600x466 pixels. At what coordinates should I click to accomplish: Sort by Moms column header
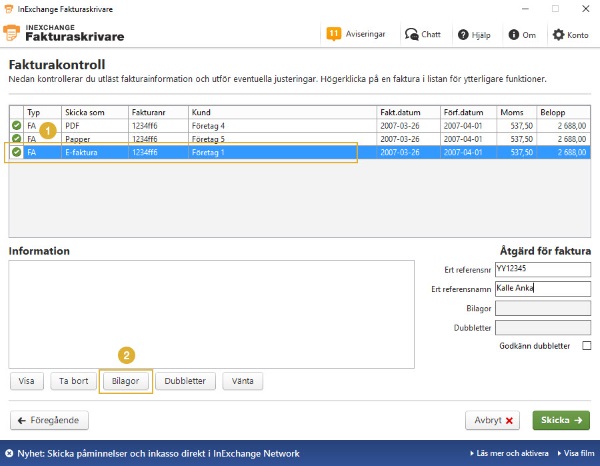[516, 112]
